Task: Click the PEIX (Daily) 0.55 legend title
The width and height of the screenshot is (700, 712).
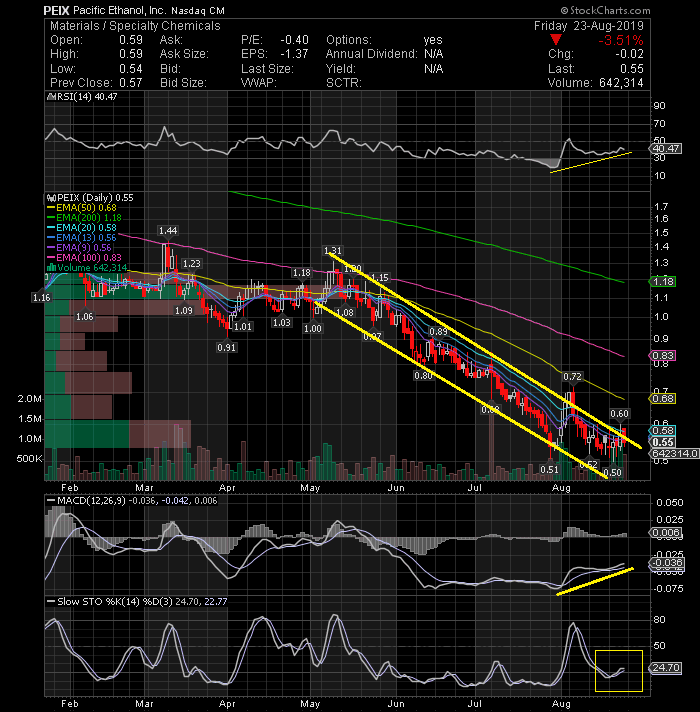Action: coord(95,198)
